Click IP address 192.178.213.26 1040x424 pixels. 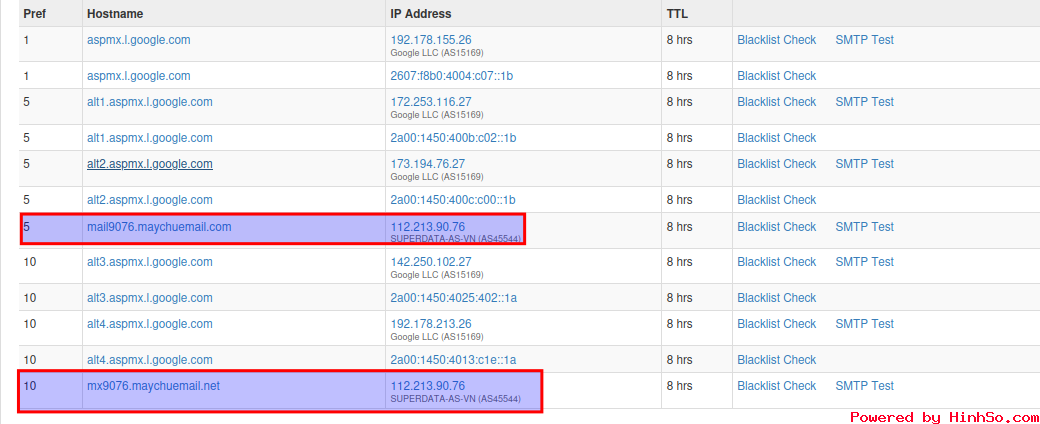430,324
